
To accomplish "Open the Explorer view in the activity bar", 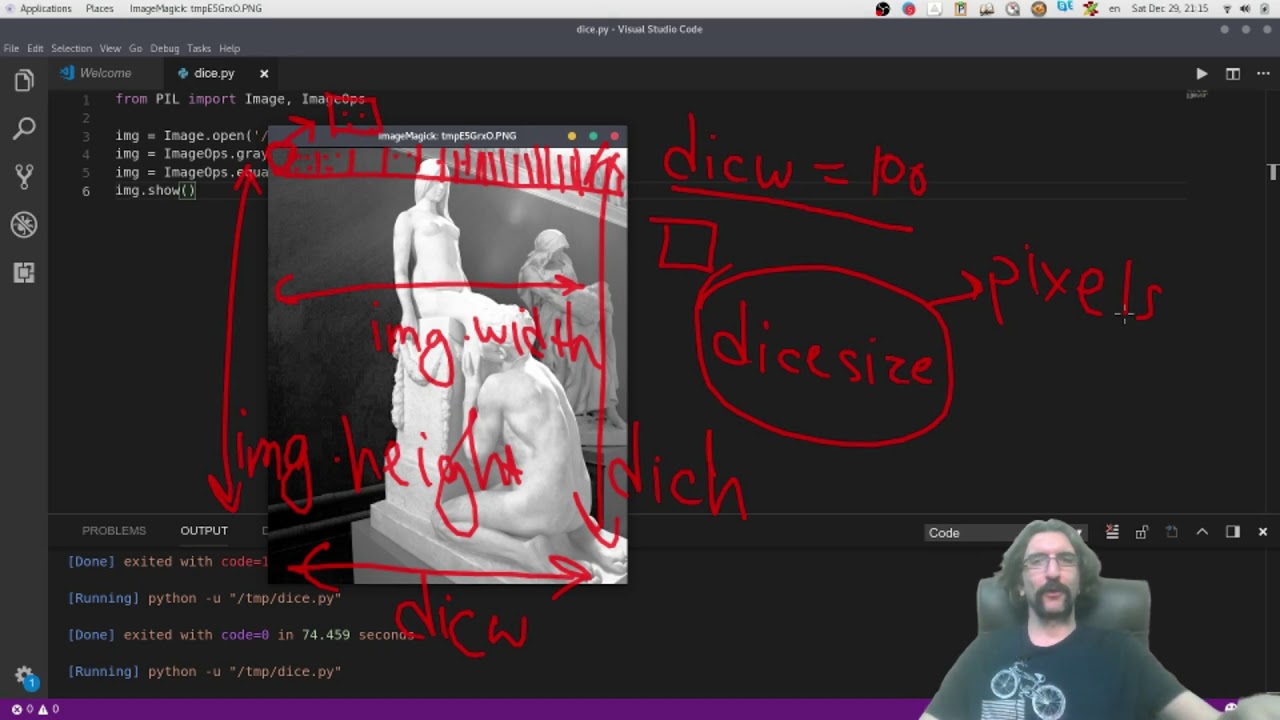I will [24, 81].
